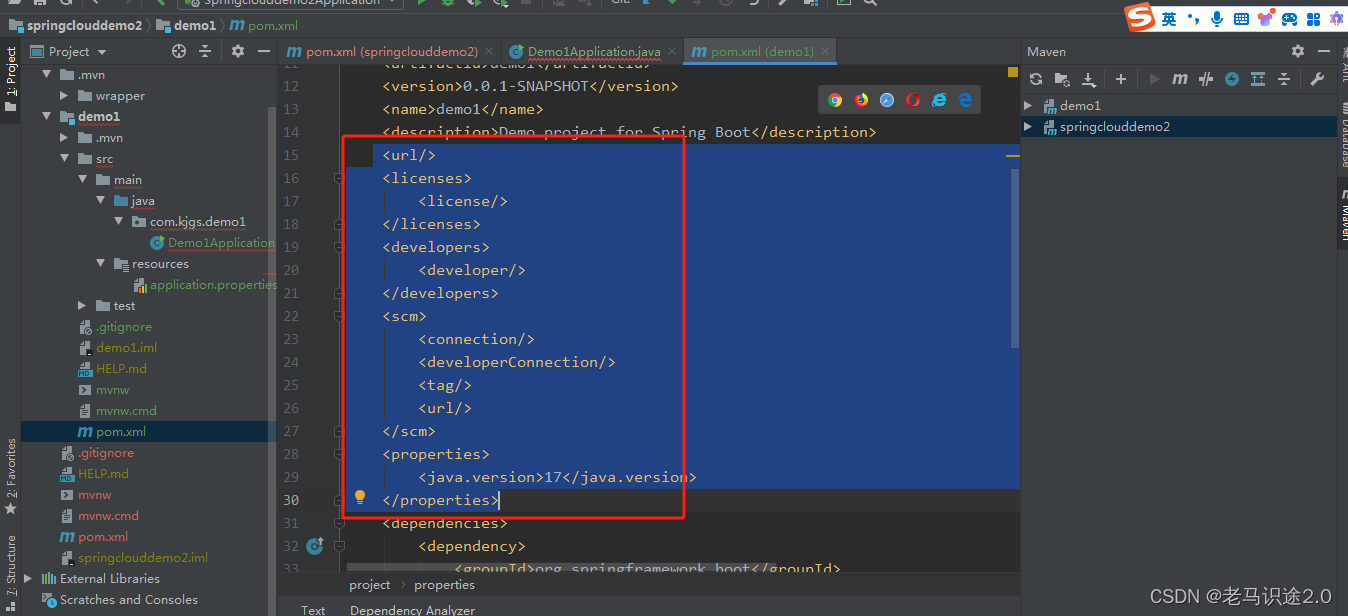The image size is (1348, 616).
Task: Toggle Skip Tests mode lightning icon
Action: pos(1232,79)
